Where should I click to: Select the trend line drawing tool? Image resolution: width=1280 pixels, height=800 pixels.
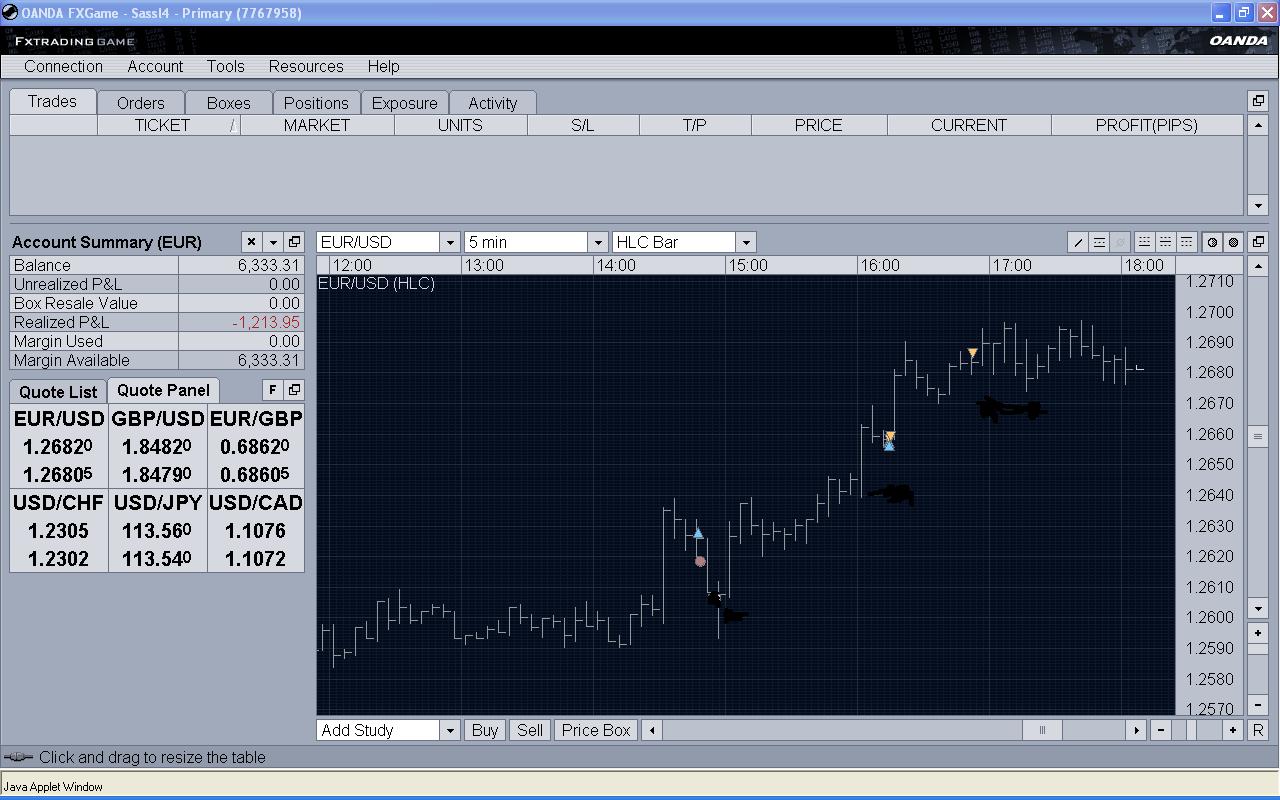[1078, 242]
